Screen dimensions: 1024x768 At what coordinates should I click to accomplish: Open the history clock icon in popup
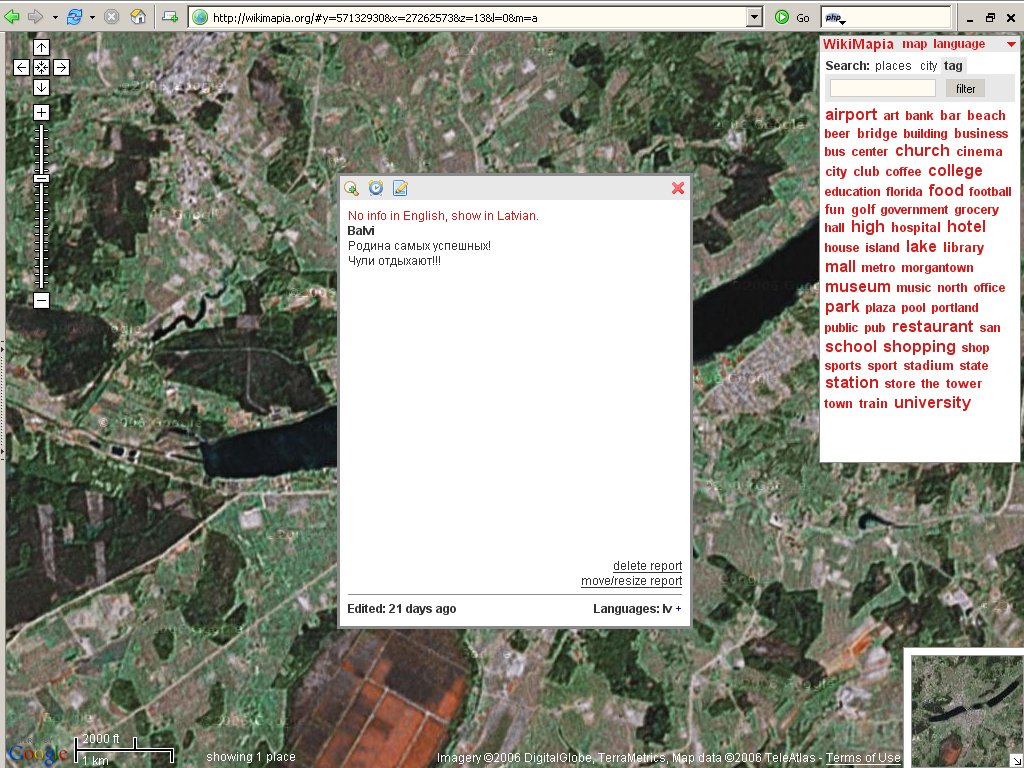click(376, 188)
